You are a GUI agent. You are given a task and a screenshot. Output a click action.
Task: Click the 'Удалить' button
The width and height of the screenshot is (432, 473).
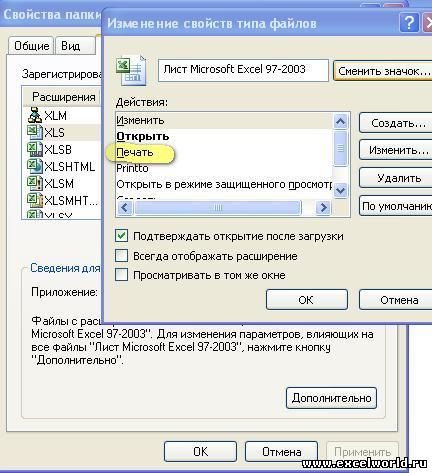pos(396,178)
